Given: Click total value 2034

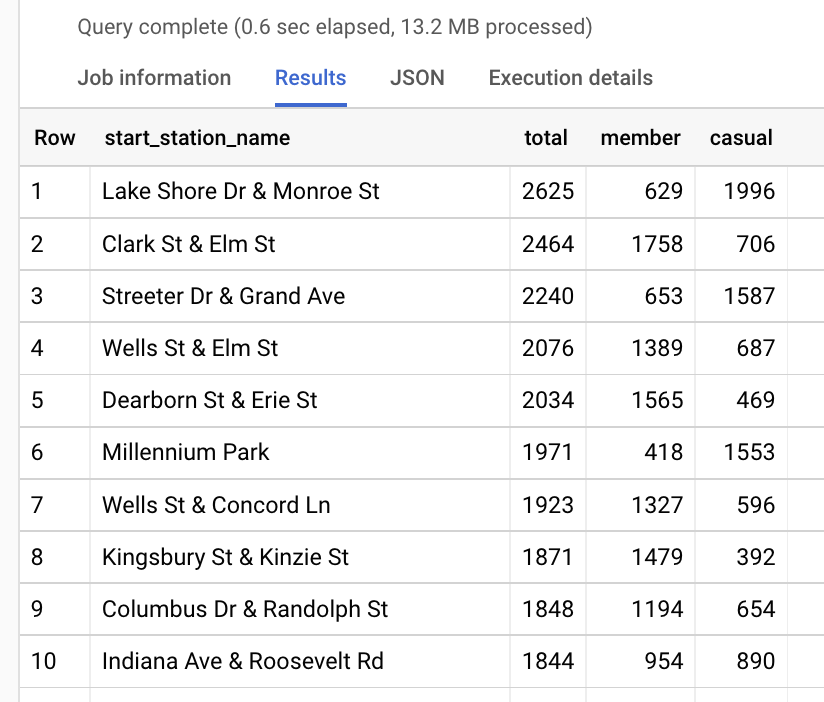Looking at the screenshot, I should coord(548,400).
